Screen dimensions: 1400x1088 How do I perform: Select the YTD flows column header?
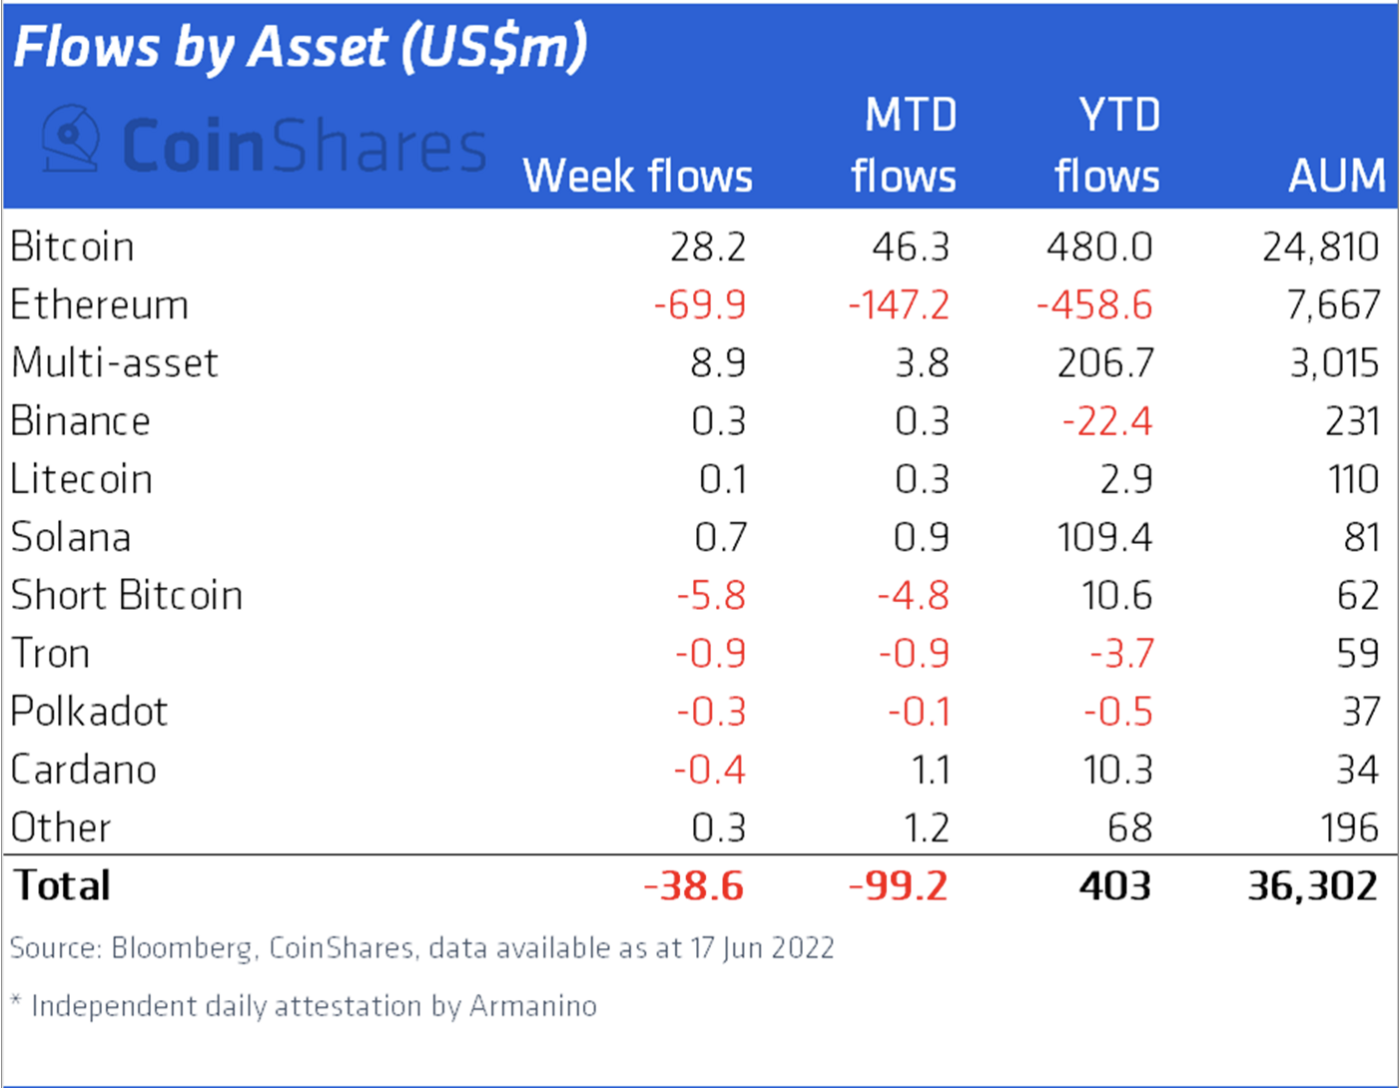pos(1107,145)
